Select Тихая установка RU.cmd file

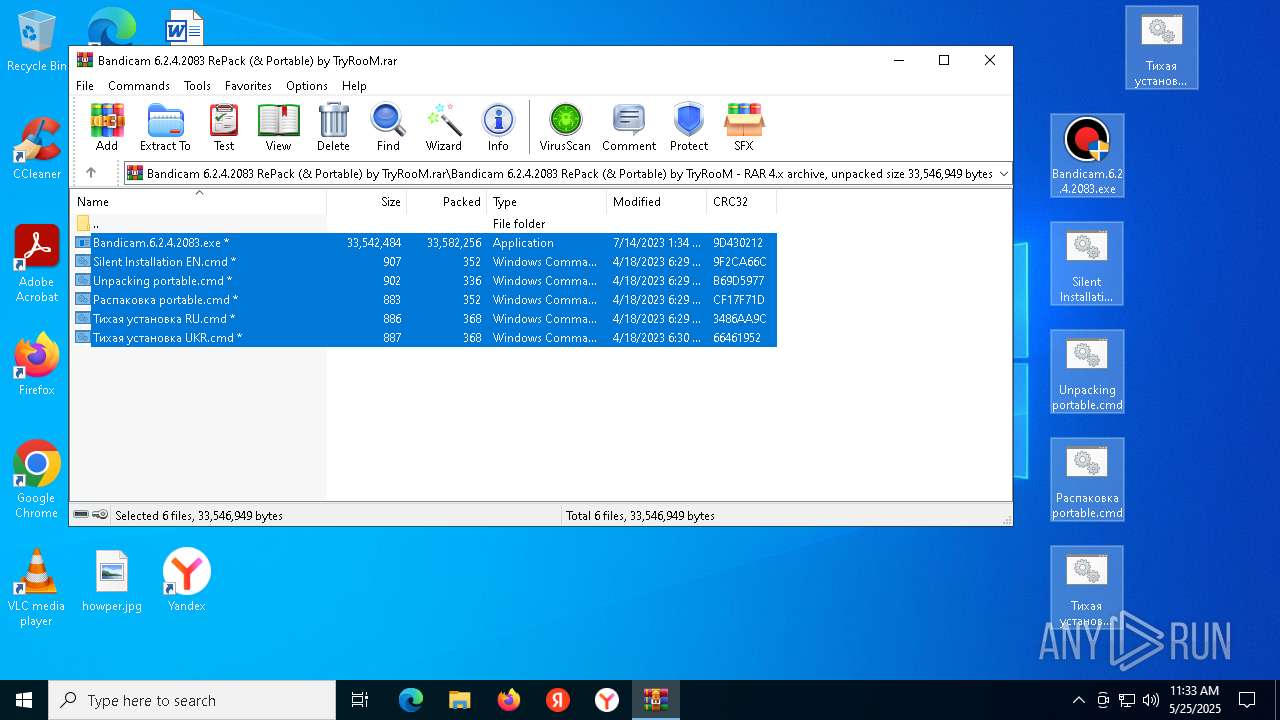(424, 319)
